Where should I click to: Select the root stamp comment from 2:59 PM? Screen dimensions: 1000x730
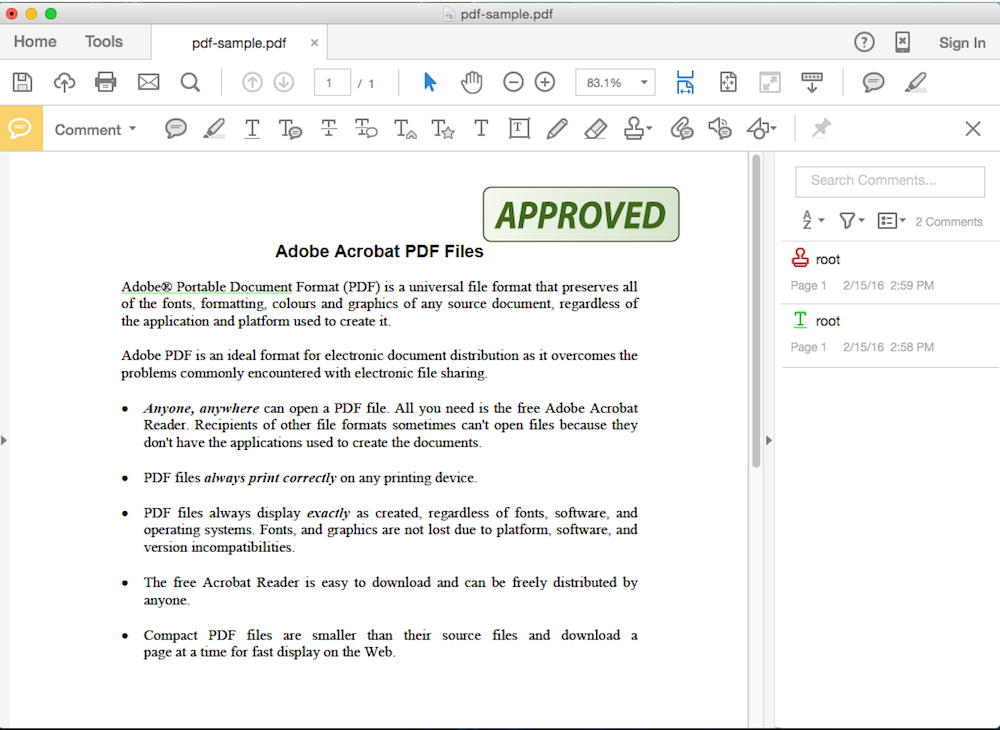click(x=890, y=272)
